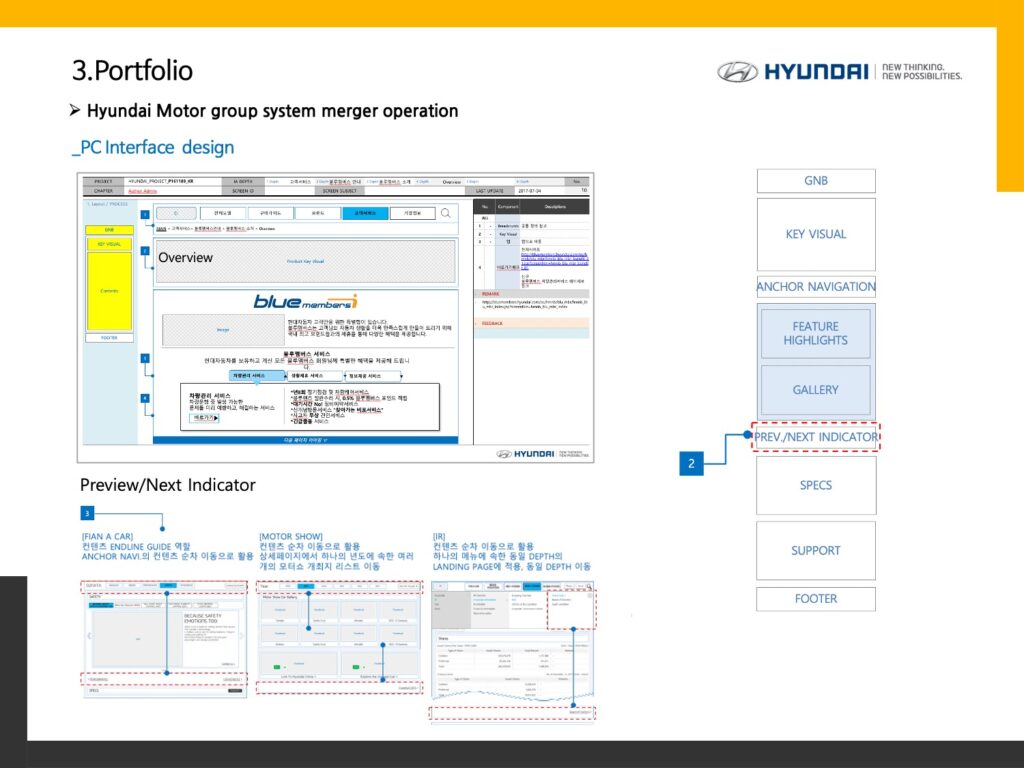Viewport: 1024px width, 768px height.
Task: Click the FEATURE HIGHLIGHTS block
Action: [x=815, y=333]
